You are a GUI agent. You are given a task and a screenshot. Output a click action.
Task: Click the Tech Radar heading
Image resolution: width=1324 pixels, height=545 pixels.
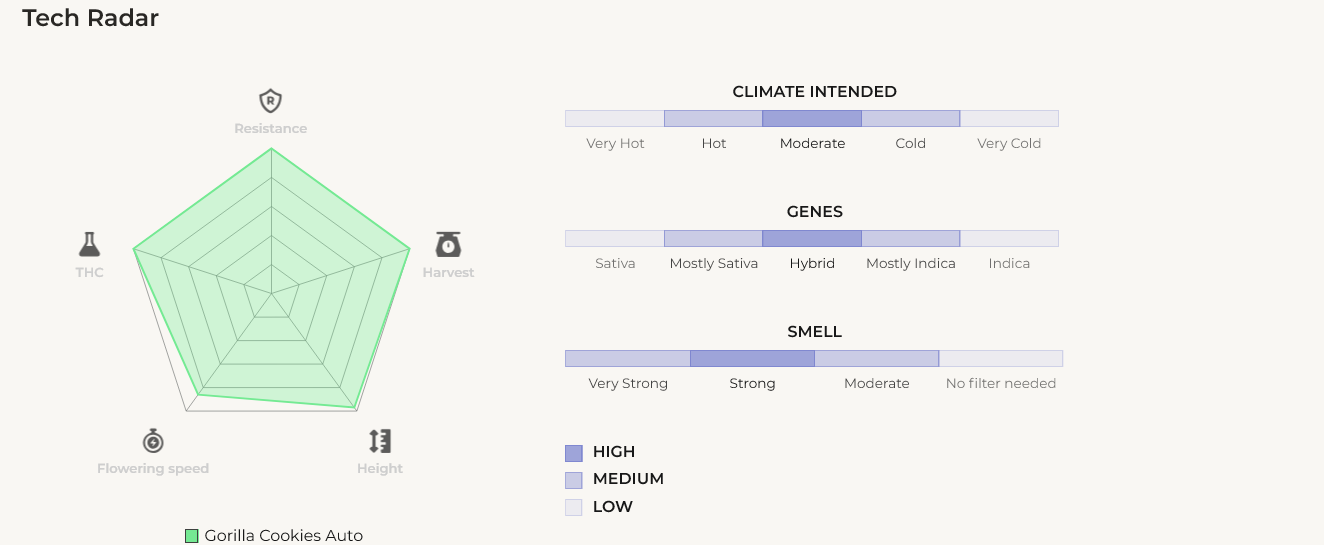[x=91, y=18]
